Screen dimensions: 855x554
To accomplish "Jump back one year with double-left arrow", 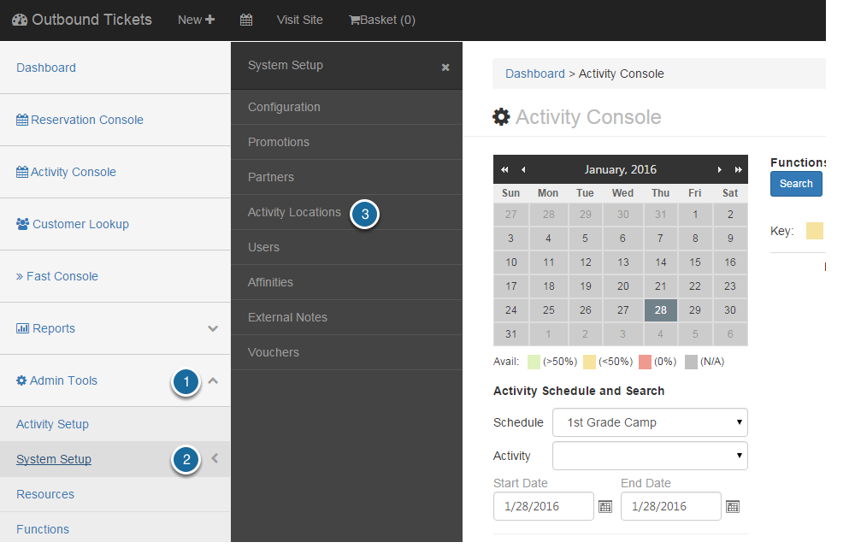I will pyautogui.click(x=505, y=170).
